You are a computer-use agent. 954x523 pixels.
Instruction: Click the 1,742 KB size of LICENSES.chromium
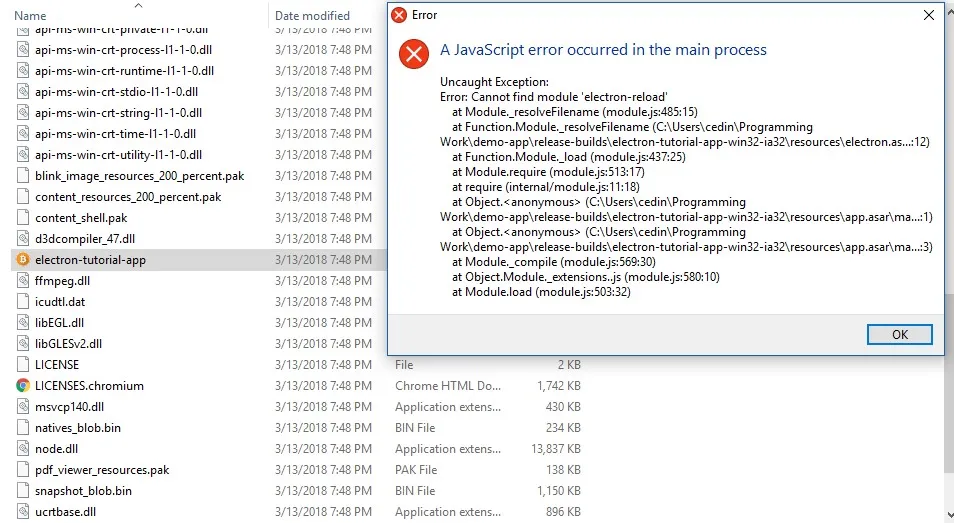click(559, 386)
